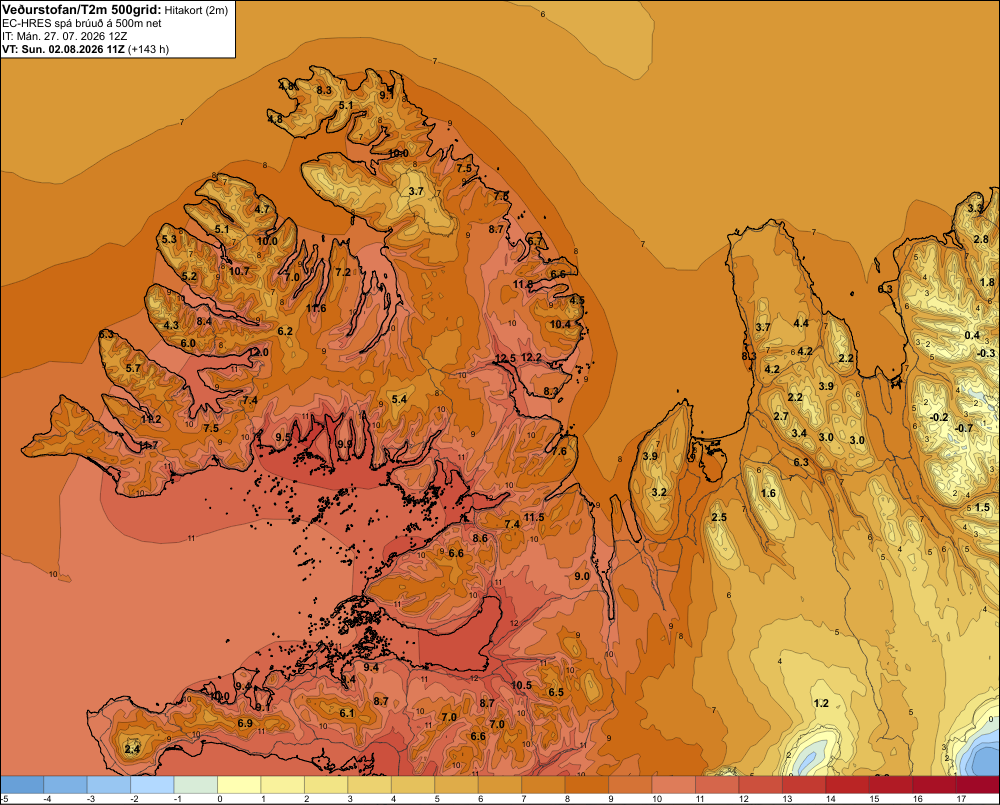
Task: Click the -0.7 temperature value
Action: (x=964, y=428)
